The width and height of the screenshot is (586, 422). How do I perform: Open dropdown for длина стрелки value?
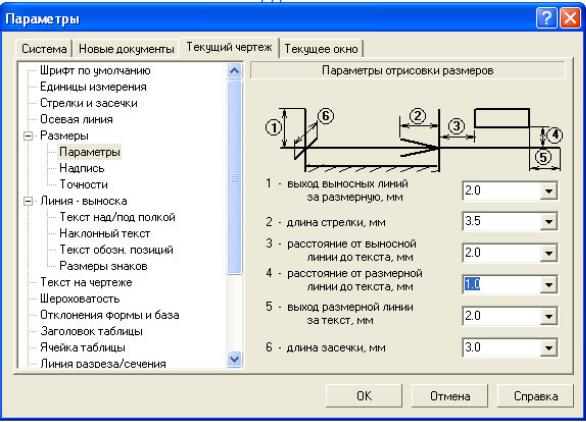click(x=548, y=222)
